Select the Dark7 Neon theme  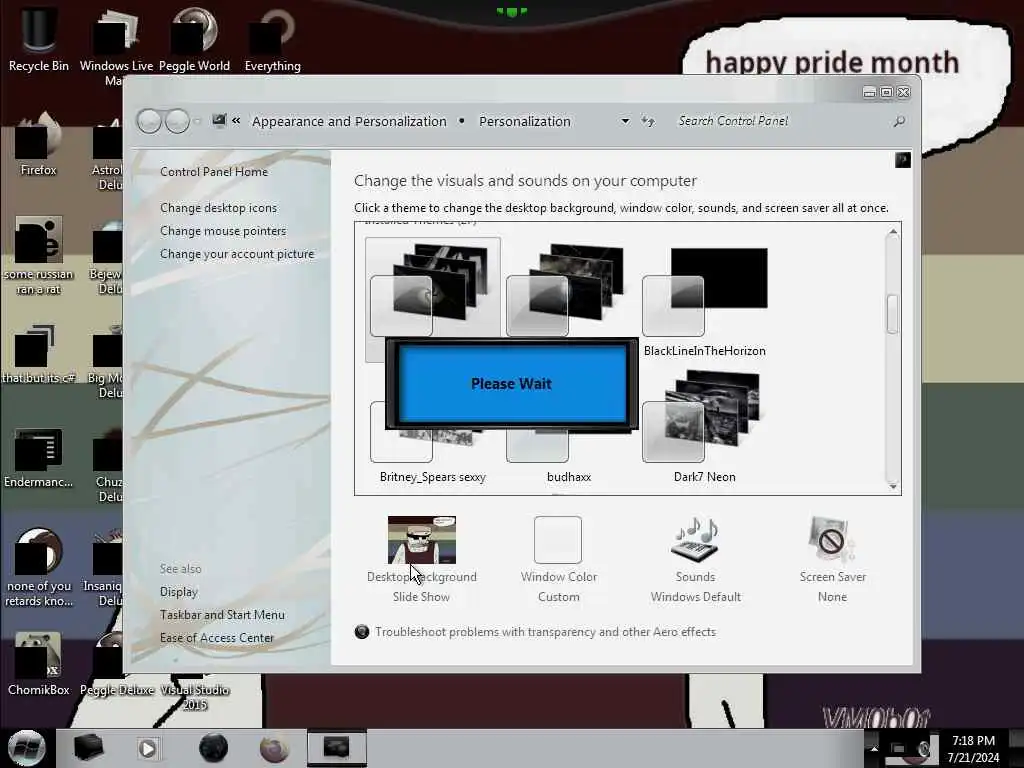pyautogui.click(x=705, y=428)
